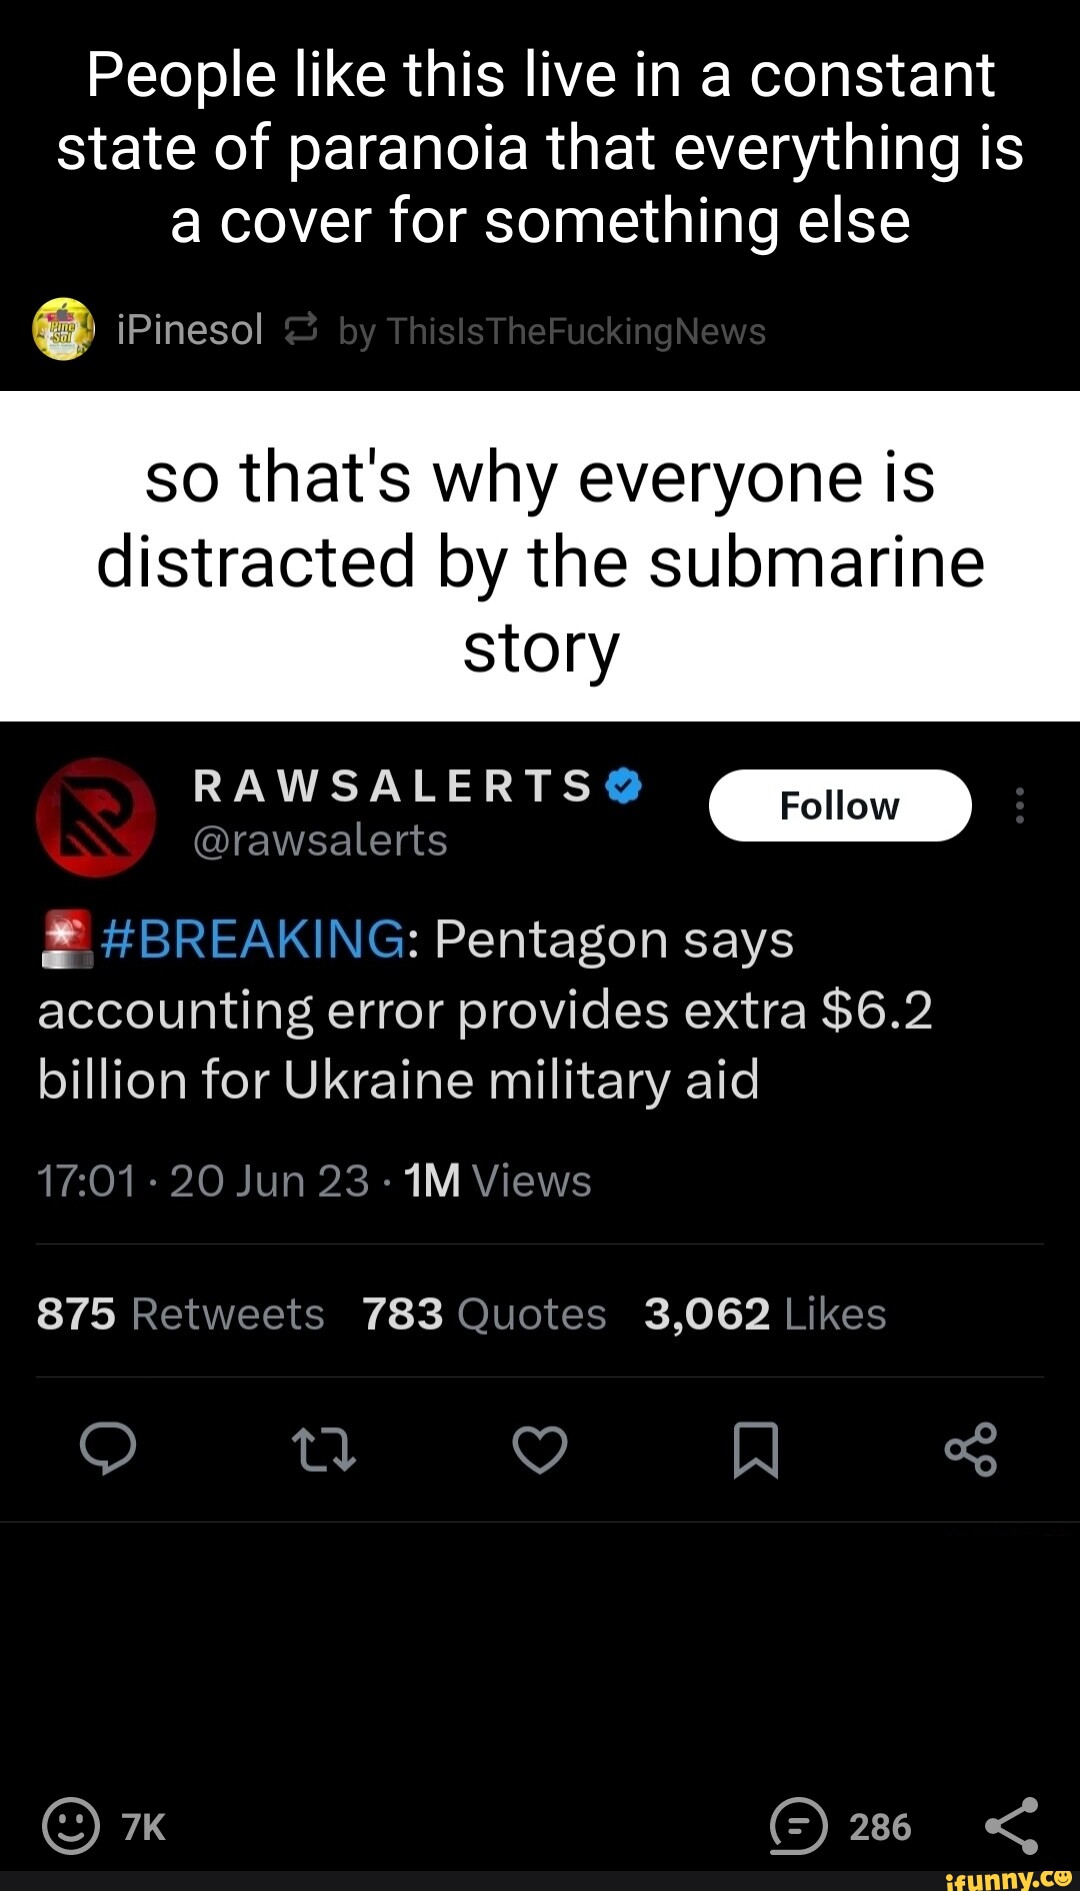Click the RAWSALERTS red profile picture
The height and width of the screenshot is (1891, 1080).
(x=96, y=817)
